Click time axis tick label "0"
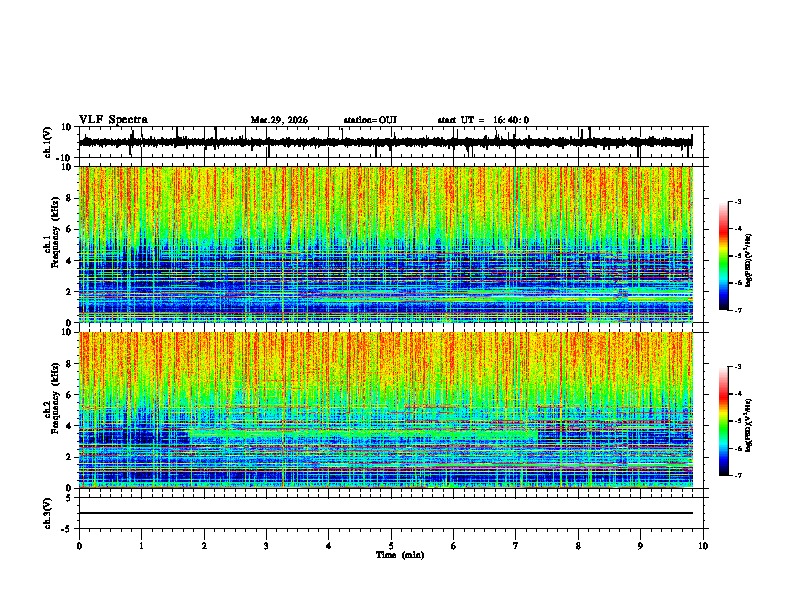 point(79,546)
